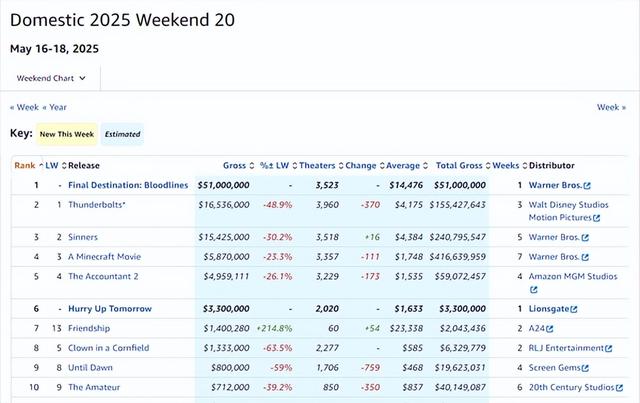Click external link icon next to A24
640x403 pixels.
(x=550, y=329)
